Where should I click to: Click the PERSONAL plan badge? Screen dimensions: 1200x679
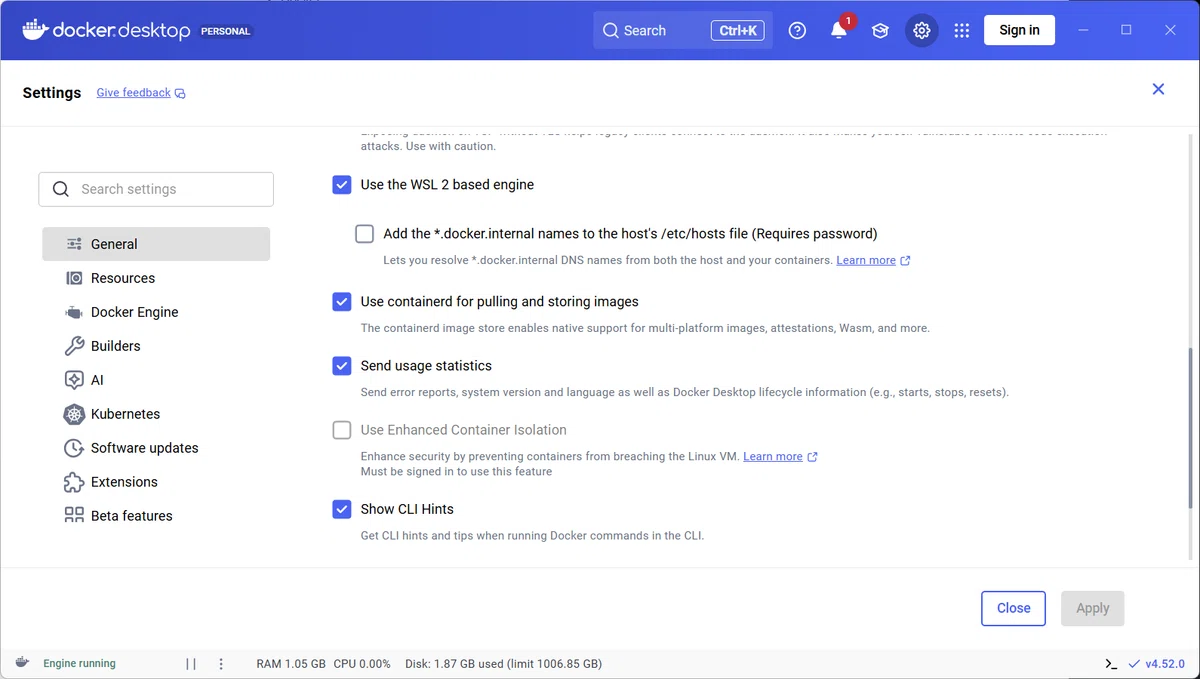226,31
